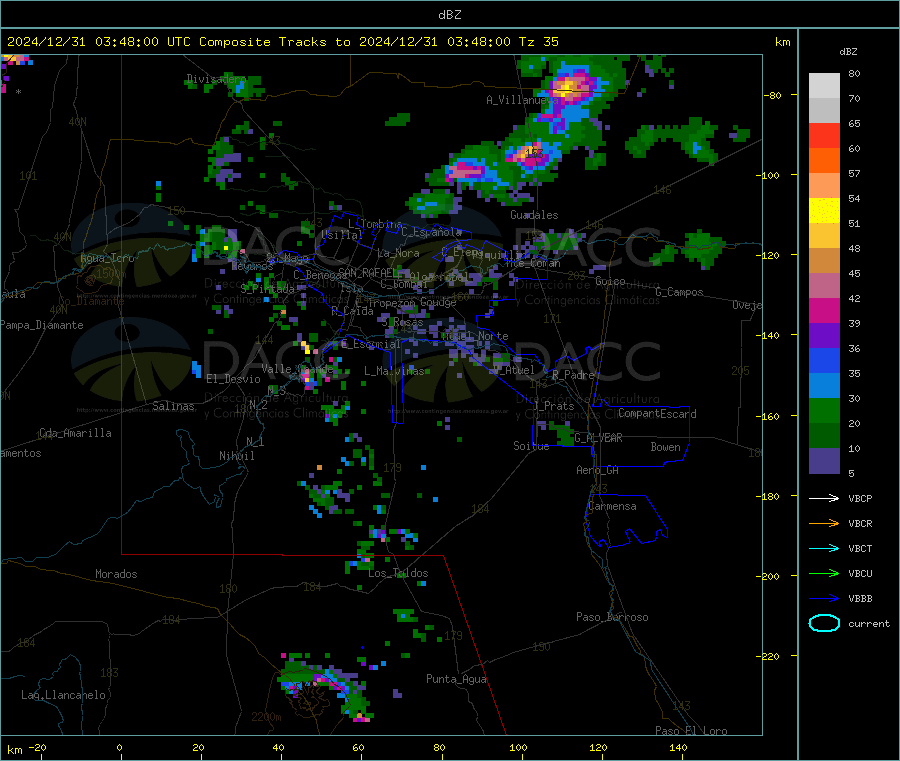The image size is (900, 761).
Task: Click the G_ALVEAR map label
Action: pyautogui.click(x=598, y=438)
